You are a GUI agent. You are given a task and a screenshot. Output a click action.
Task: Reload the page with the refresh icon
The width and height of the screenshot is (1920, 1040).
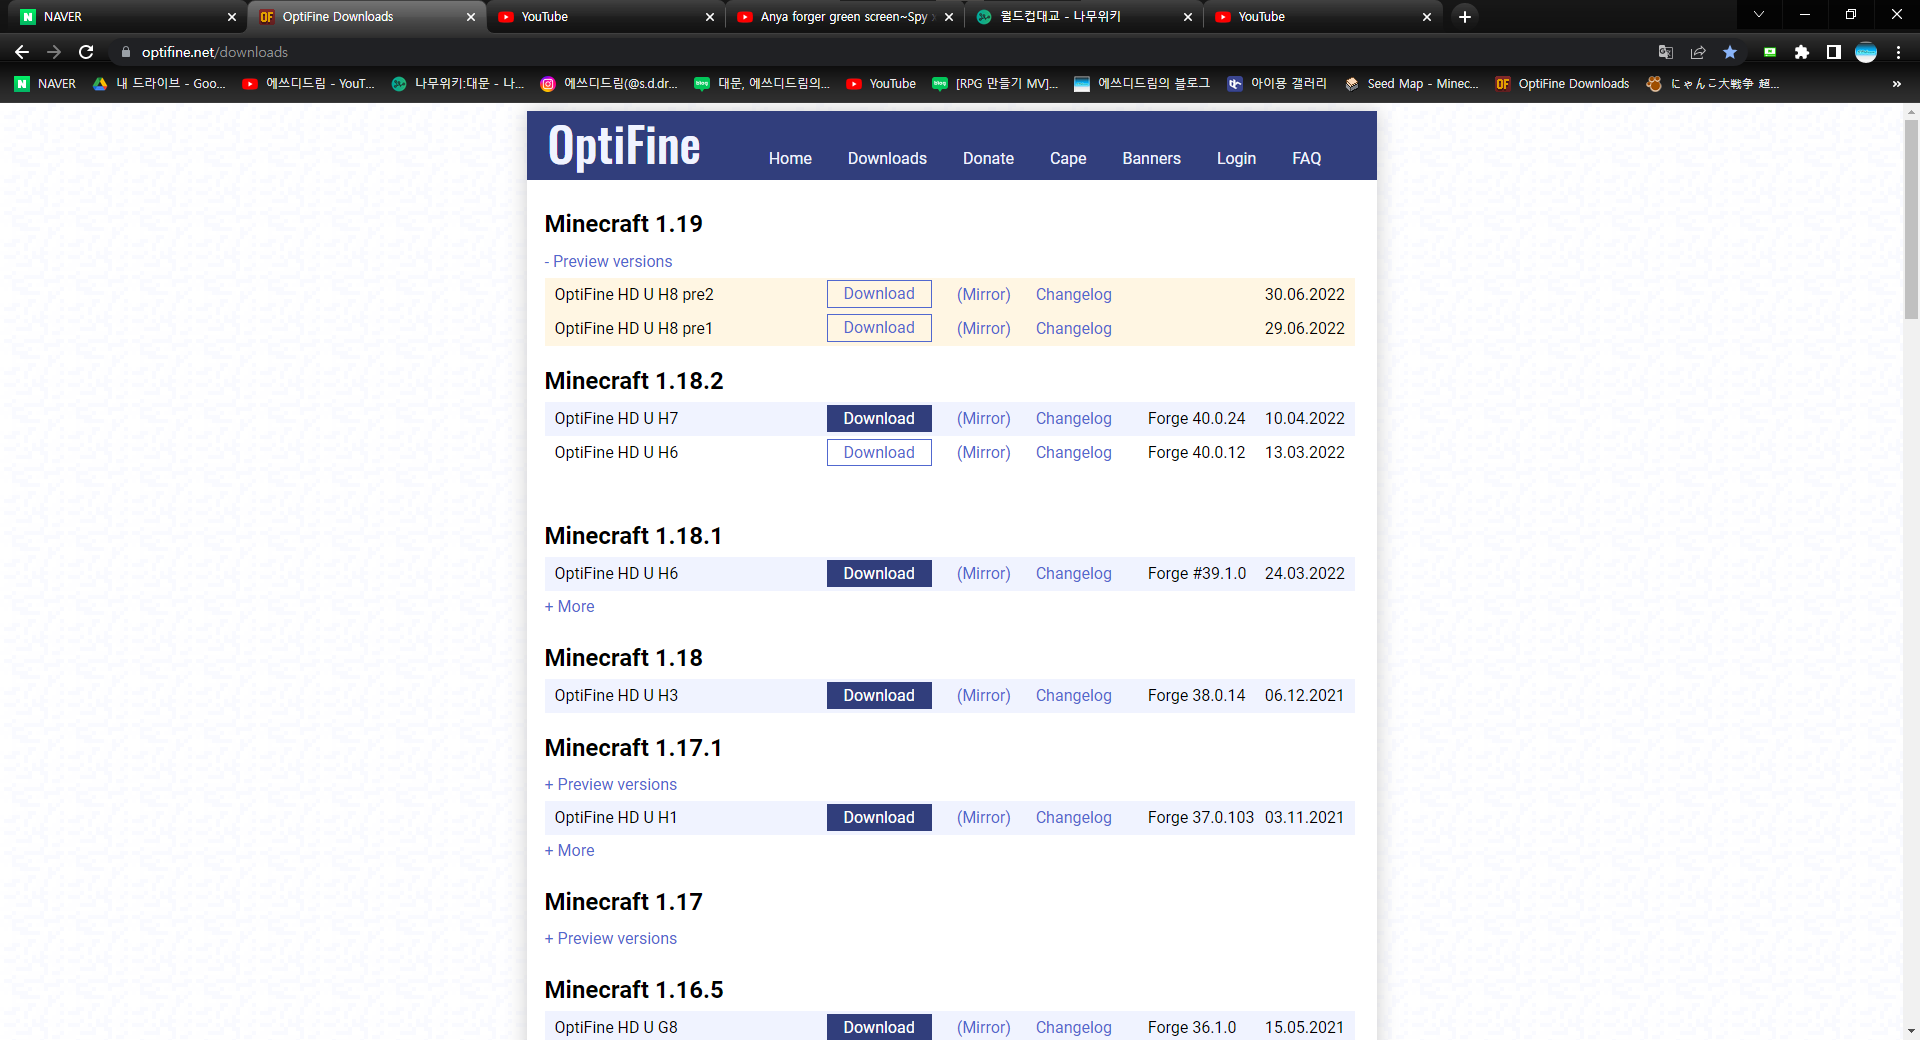click(86, 52)
